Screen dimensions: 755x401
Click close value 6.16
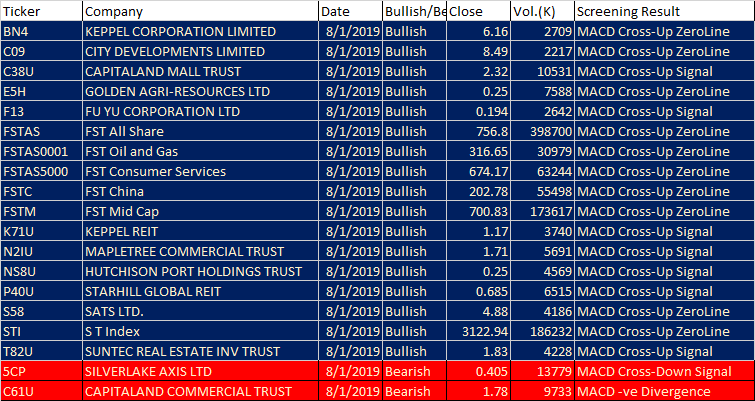pyautogui.click(x=479, y=32)
